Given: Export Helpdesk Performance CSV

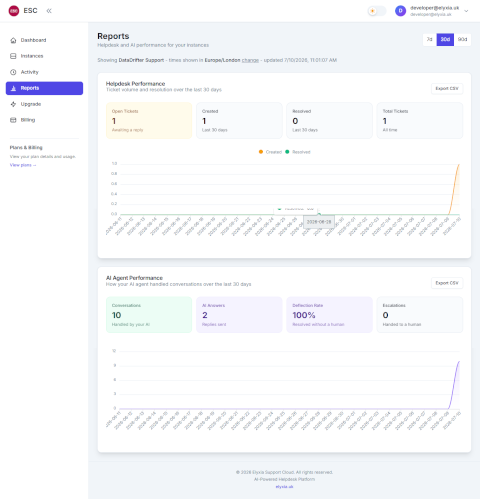Looking at the screenshot, I should (447, 89).
